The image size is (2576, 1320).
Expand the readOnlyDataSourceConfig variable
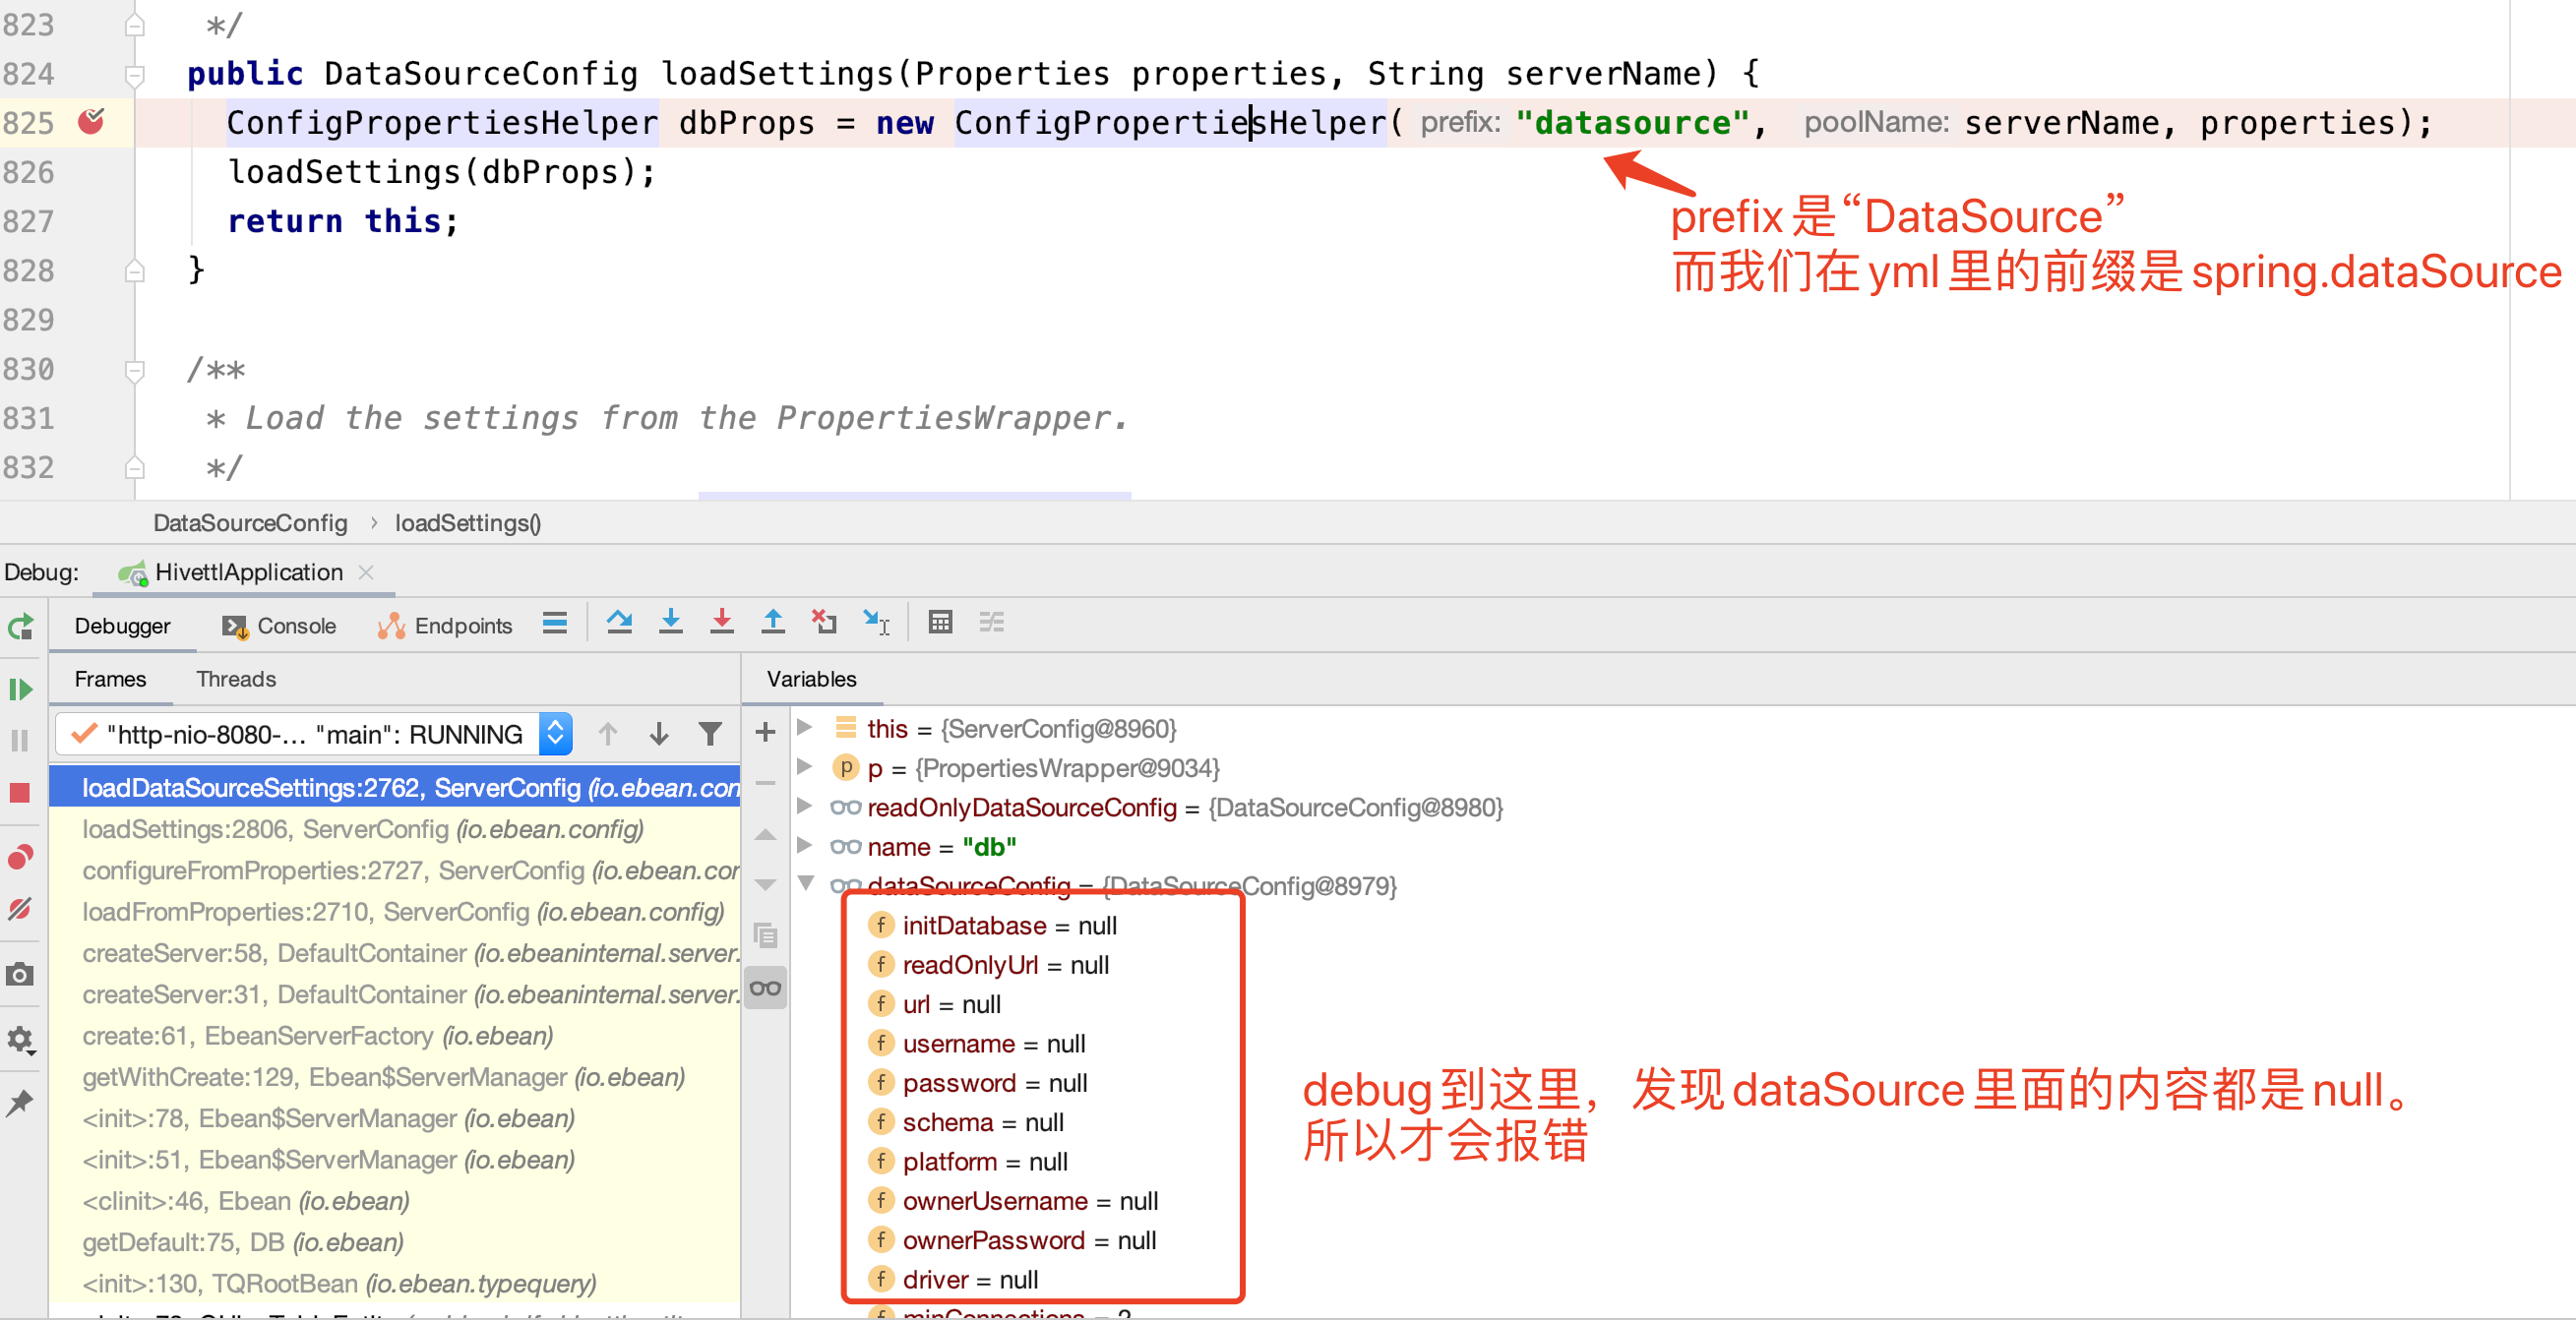[805, 806]
